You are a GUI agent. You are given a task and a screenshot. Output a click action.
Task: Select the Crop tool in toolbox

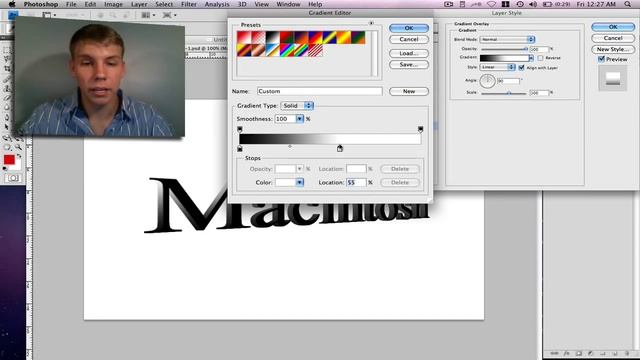point(7,69)
